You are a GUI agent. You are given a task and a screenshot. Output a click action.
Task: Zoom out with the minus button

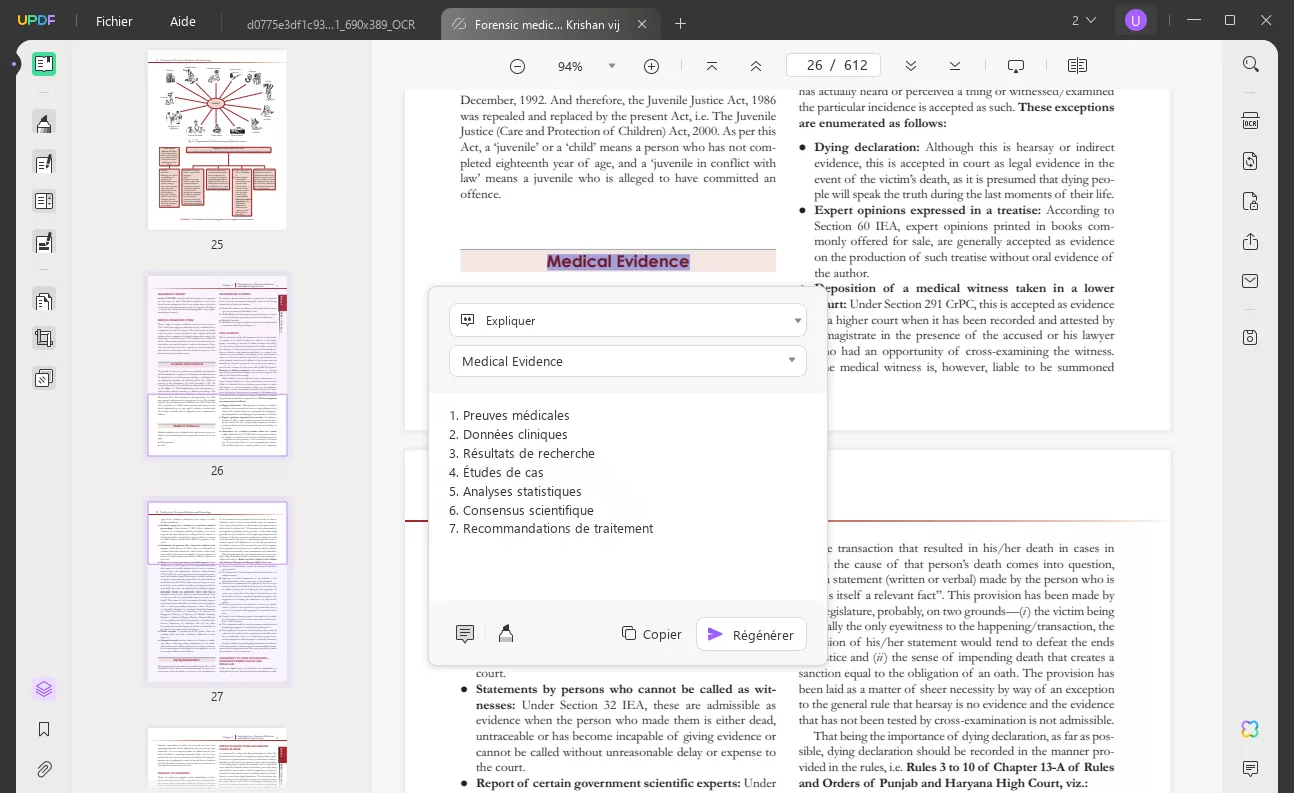pyautogui.click(x=517, y=66)
